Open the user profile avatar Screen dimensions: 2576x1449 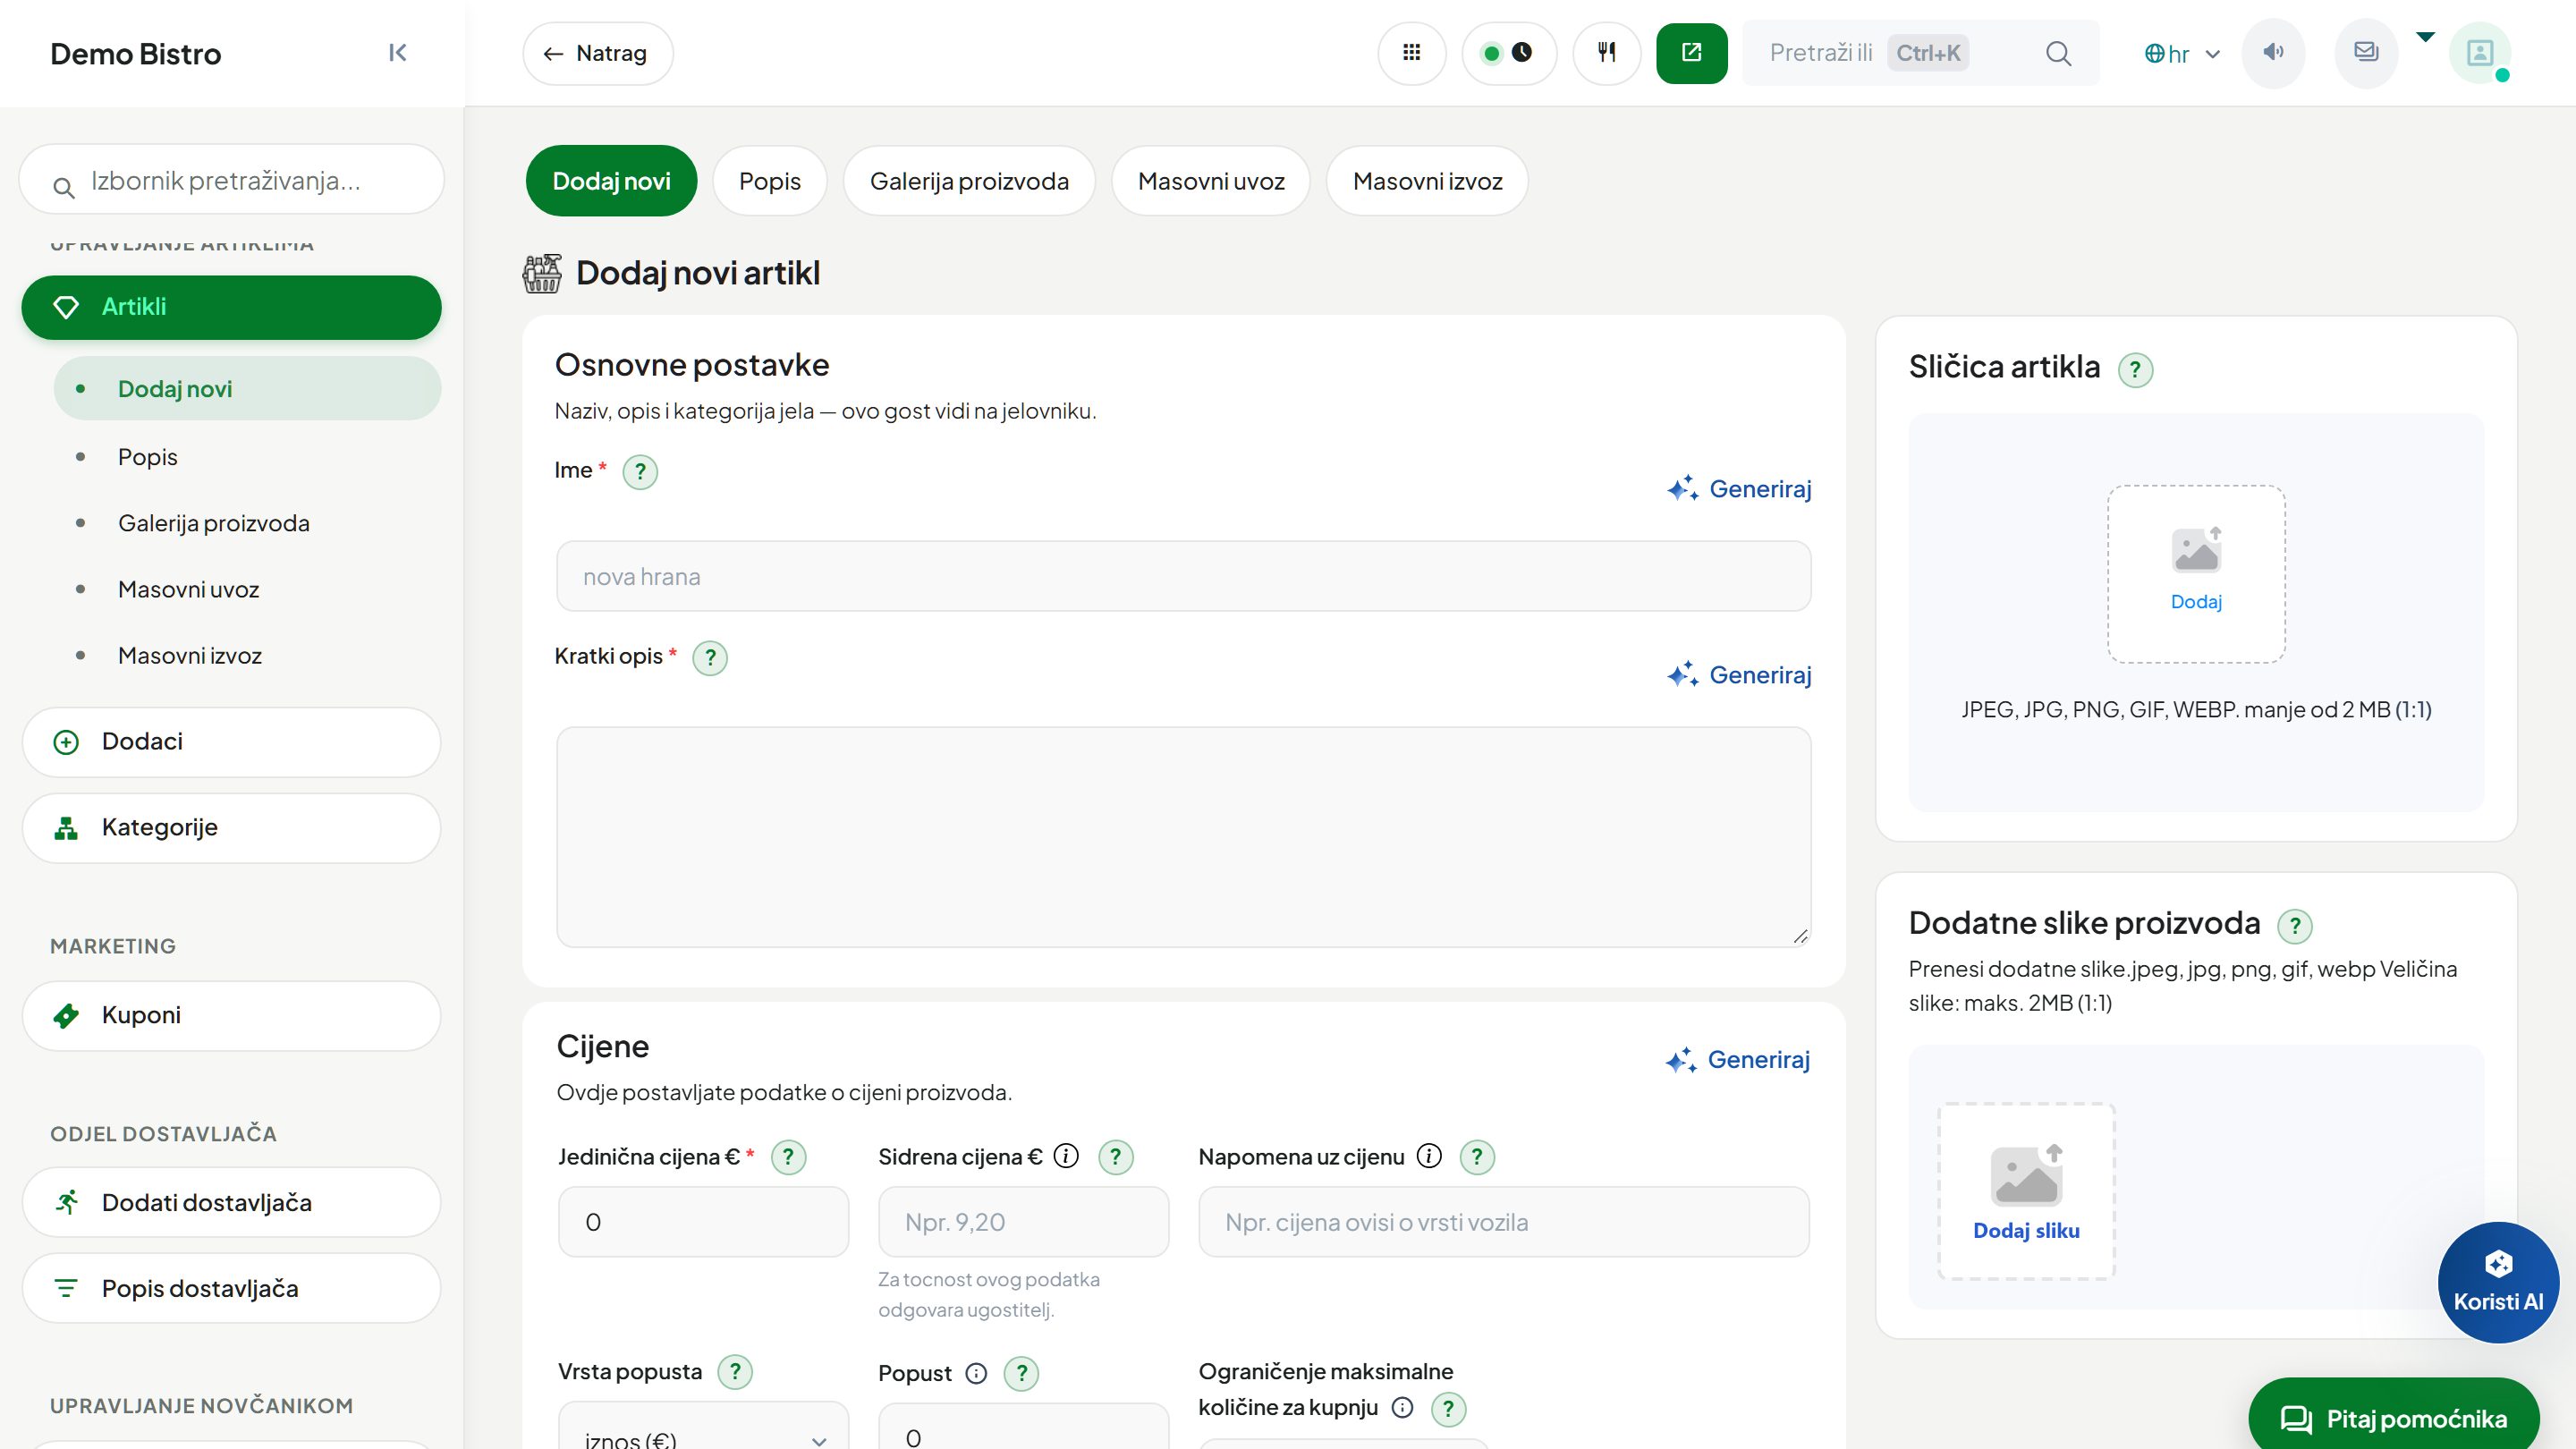pos(2480,53)
